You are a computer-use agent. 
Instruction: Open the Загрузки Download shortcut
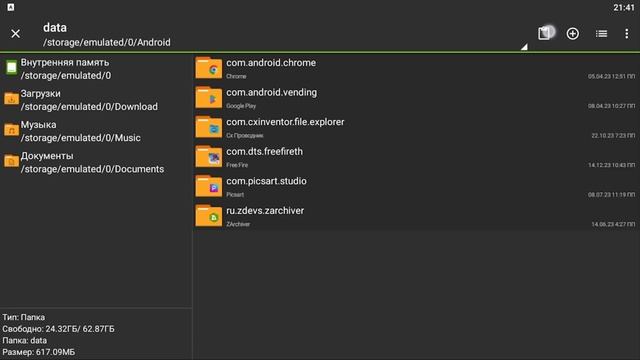click(96, 100)
